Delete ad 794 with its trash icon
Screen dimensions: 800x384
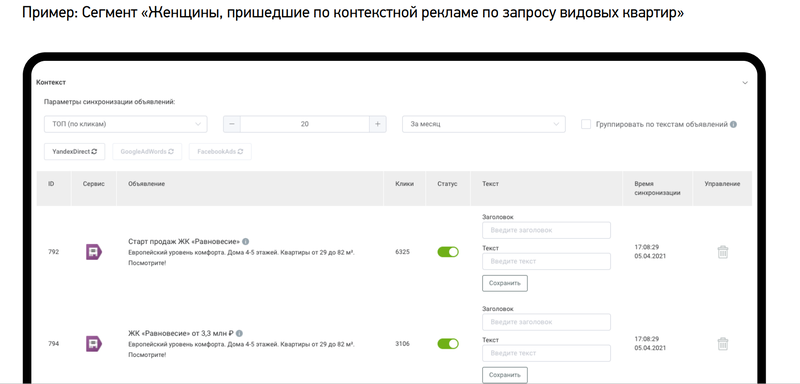point(722,344)
